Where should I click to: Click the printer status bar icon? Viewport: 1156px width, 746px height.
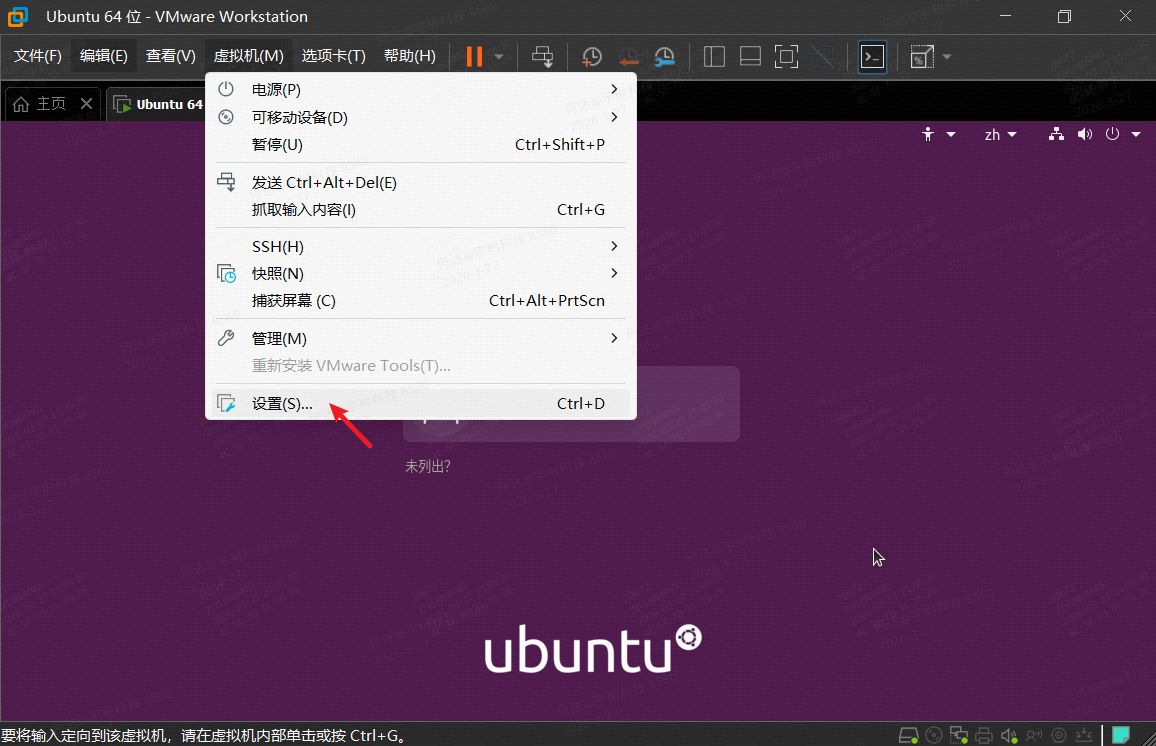pos(983,735)
